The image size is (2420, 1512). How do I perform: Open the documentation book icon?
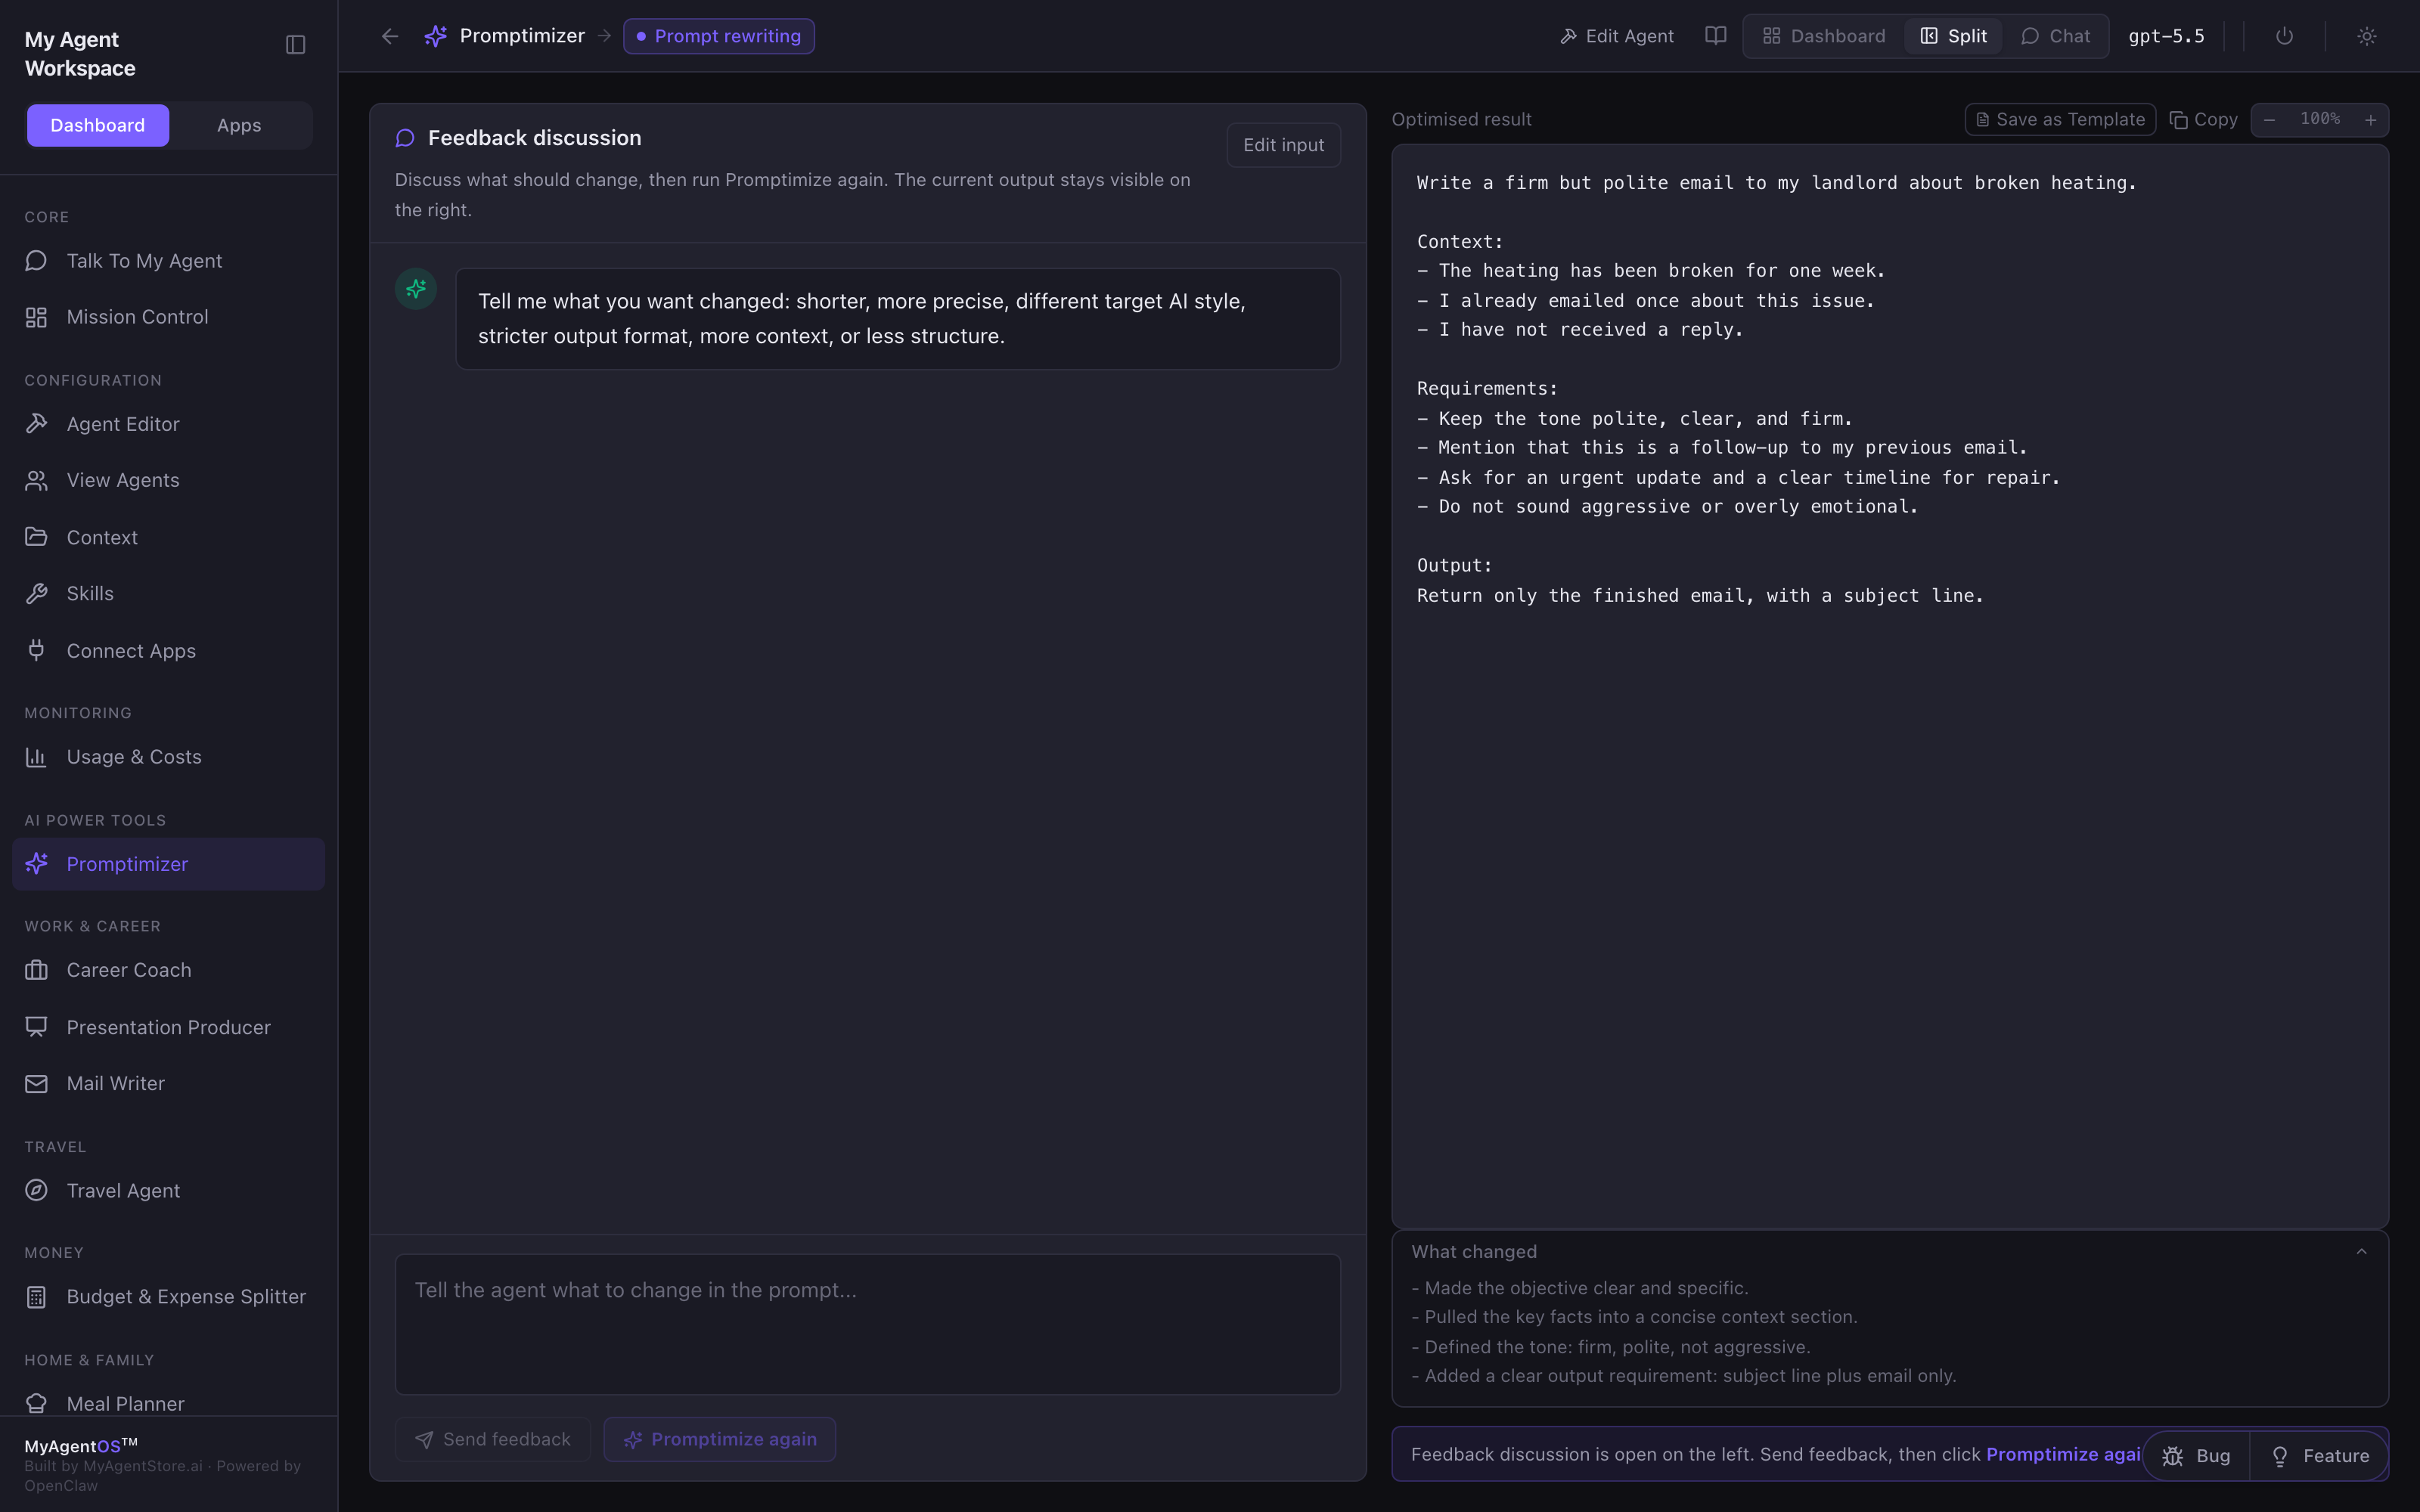coord(1716,36)
